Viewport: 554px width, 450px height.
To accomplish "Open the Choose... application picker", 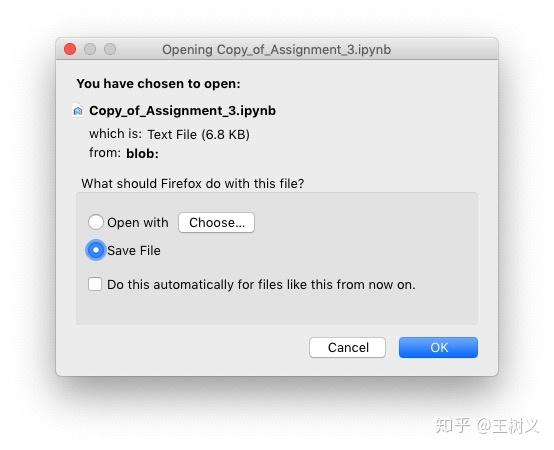I will click(x=216, y=223).
